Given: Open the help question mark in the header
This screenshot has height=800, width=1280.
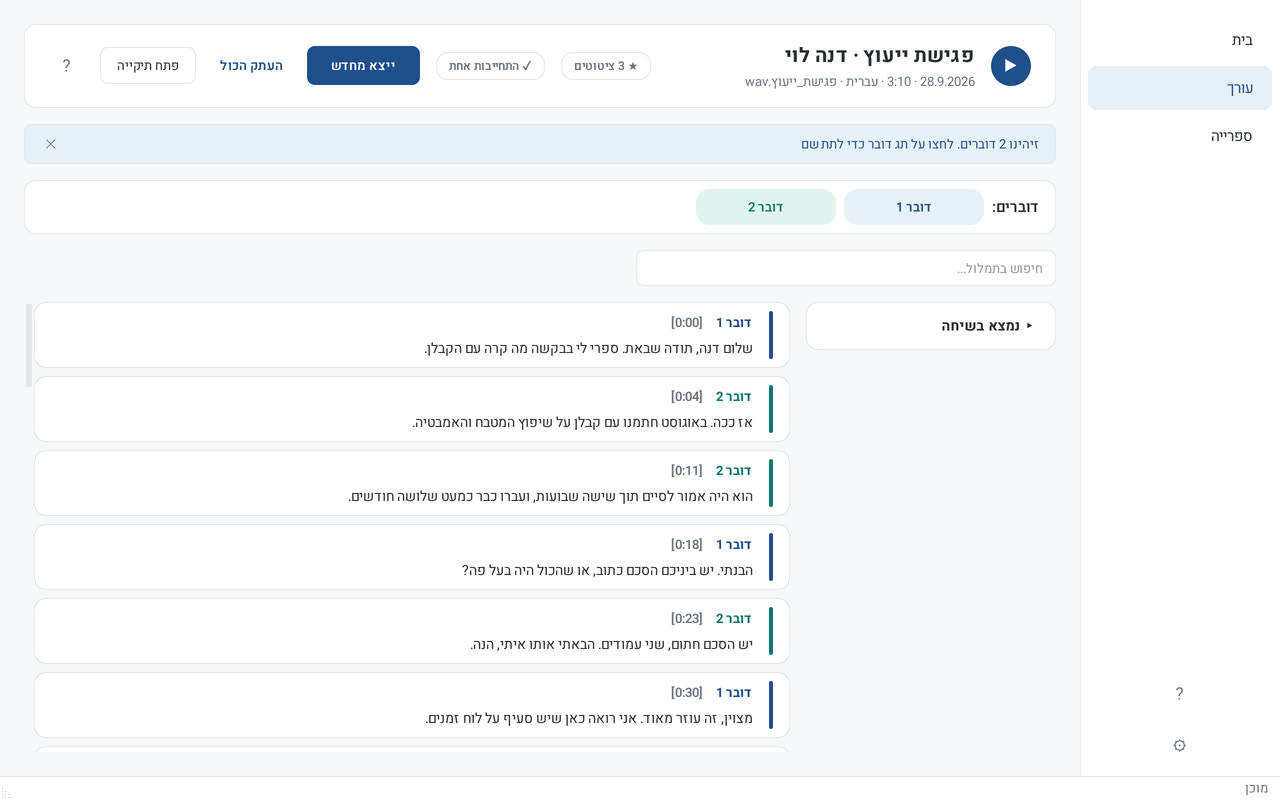Looking at the screenshot, I should click(x=66, y=66).
